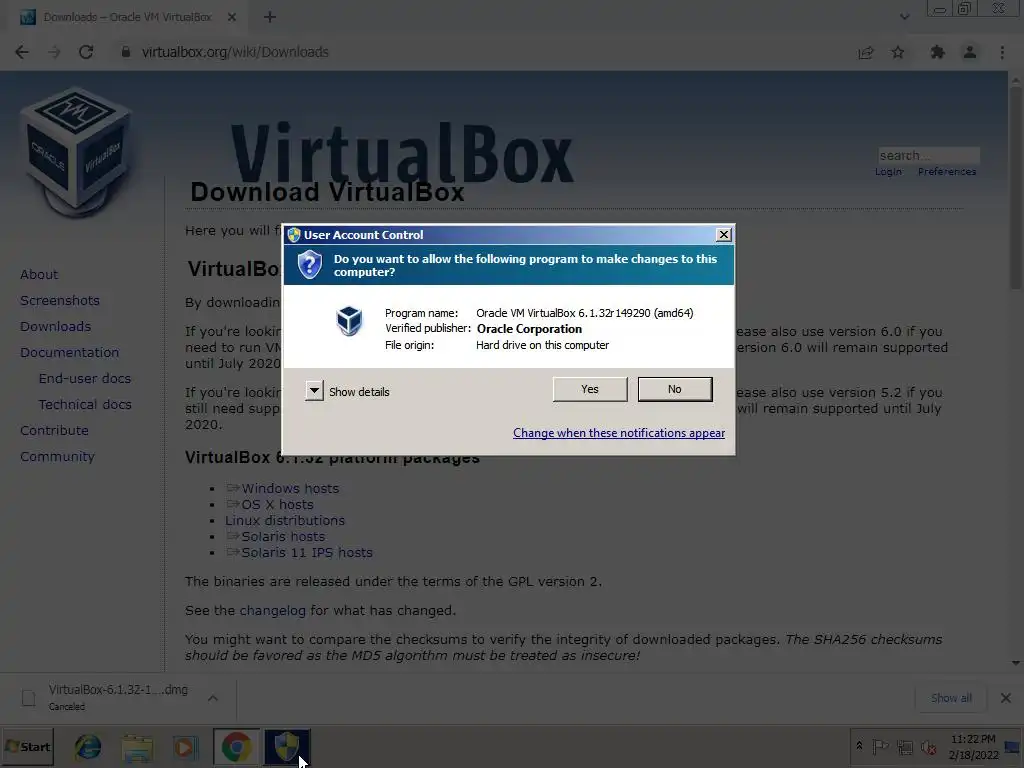This screenshot has width=1024, height=768.
Task: Open the Solaris 11 IPS hosts link
Action: click(x=307, y=552)
